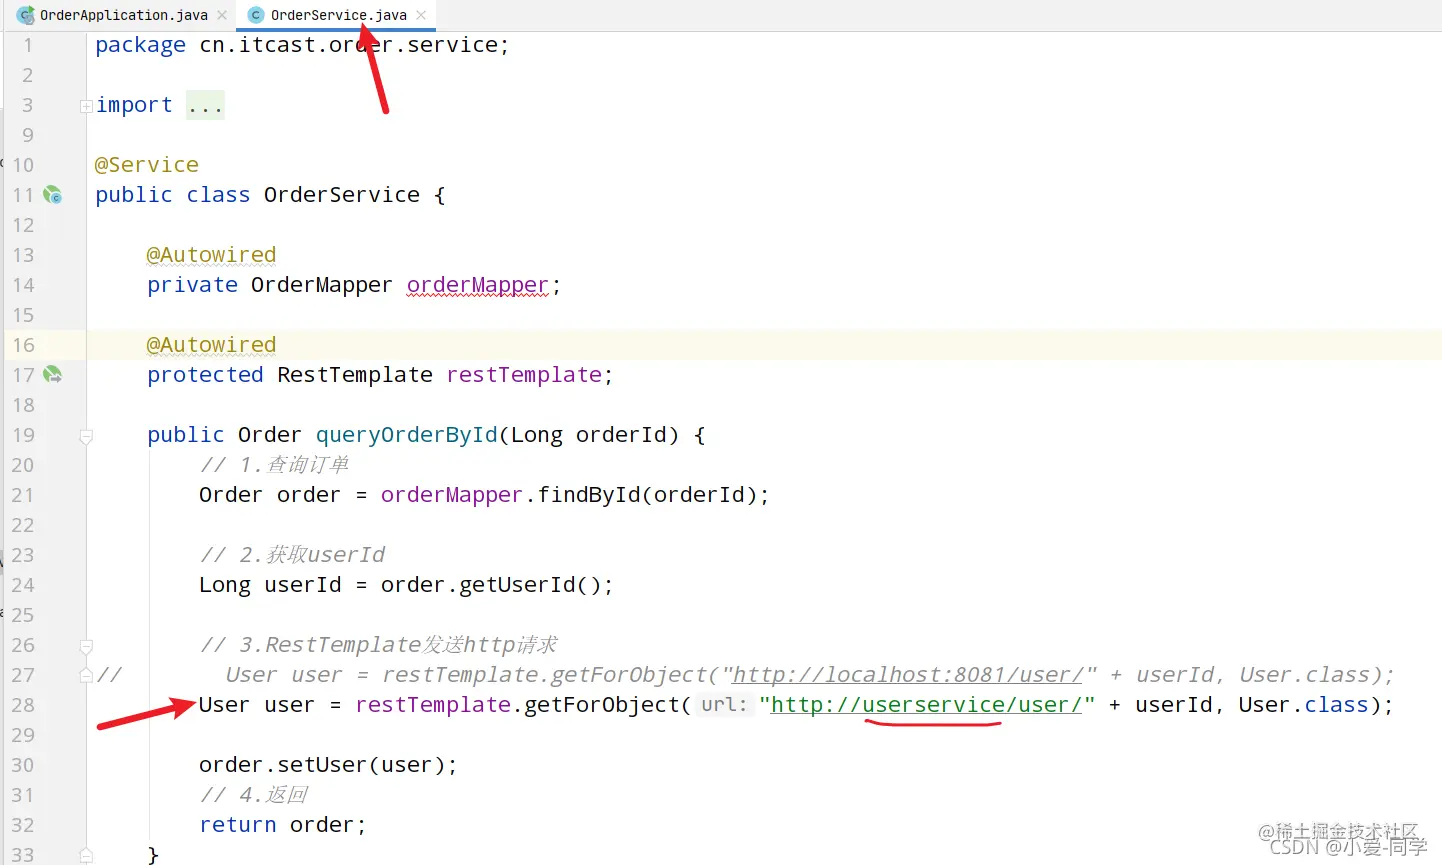Screen dimensions: 1442x865
Task: Click the @Autowired annotation on line 16
Action: click(211, 345)
